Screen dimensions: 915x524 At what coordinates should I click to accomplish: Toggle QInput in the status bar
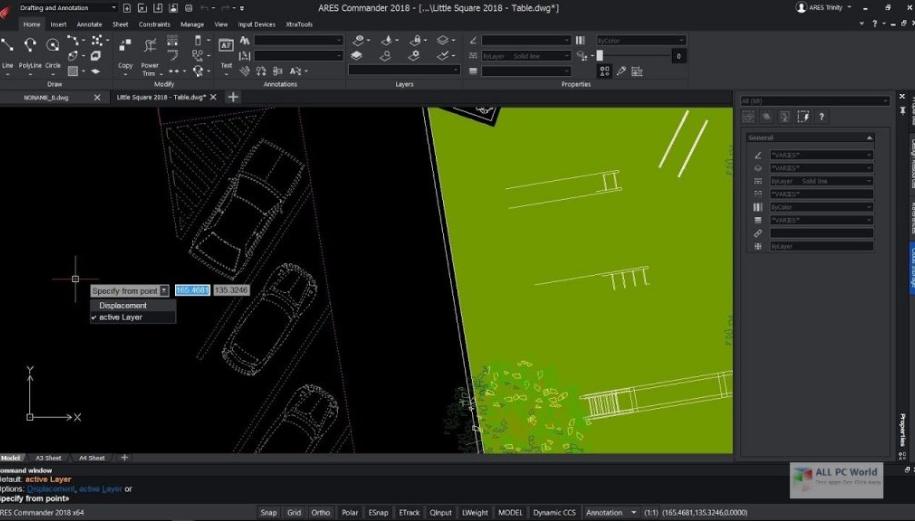click(x=441, y=512)
